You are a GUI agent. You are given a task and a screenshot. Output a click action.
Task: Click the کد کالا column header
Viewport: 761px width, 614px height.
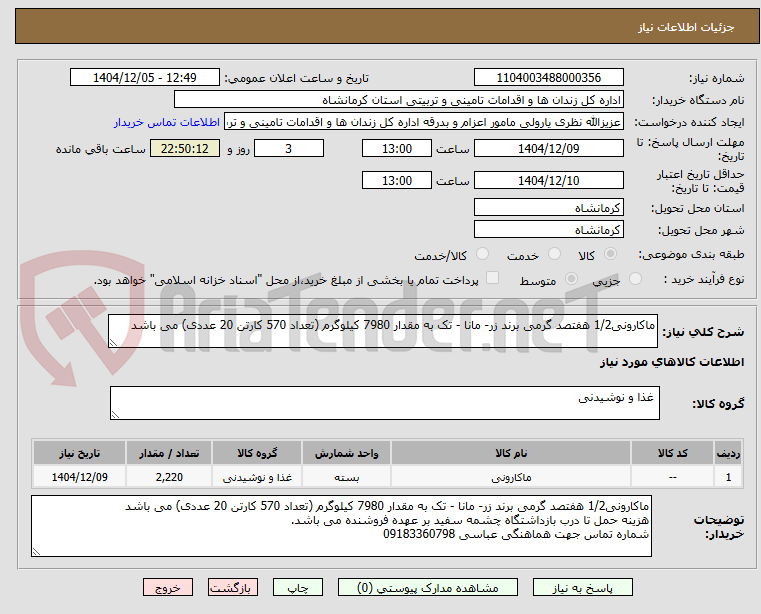pyautogui.click(x=672, y=453)
